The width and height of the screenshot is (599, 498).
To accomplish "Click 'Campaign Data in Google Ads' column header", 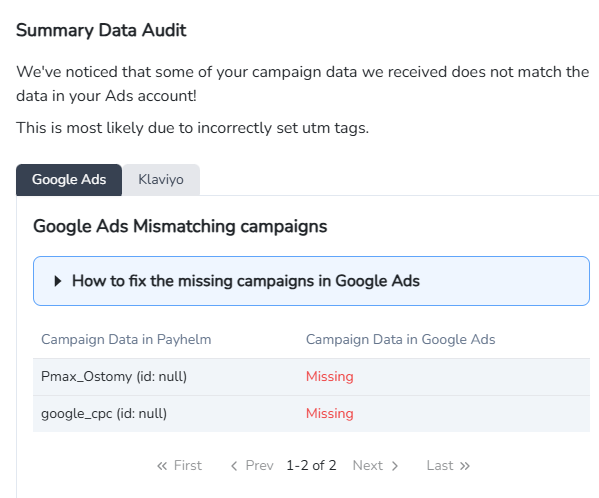I will point(400,340).
